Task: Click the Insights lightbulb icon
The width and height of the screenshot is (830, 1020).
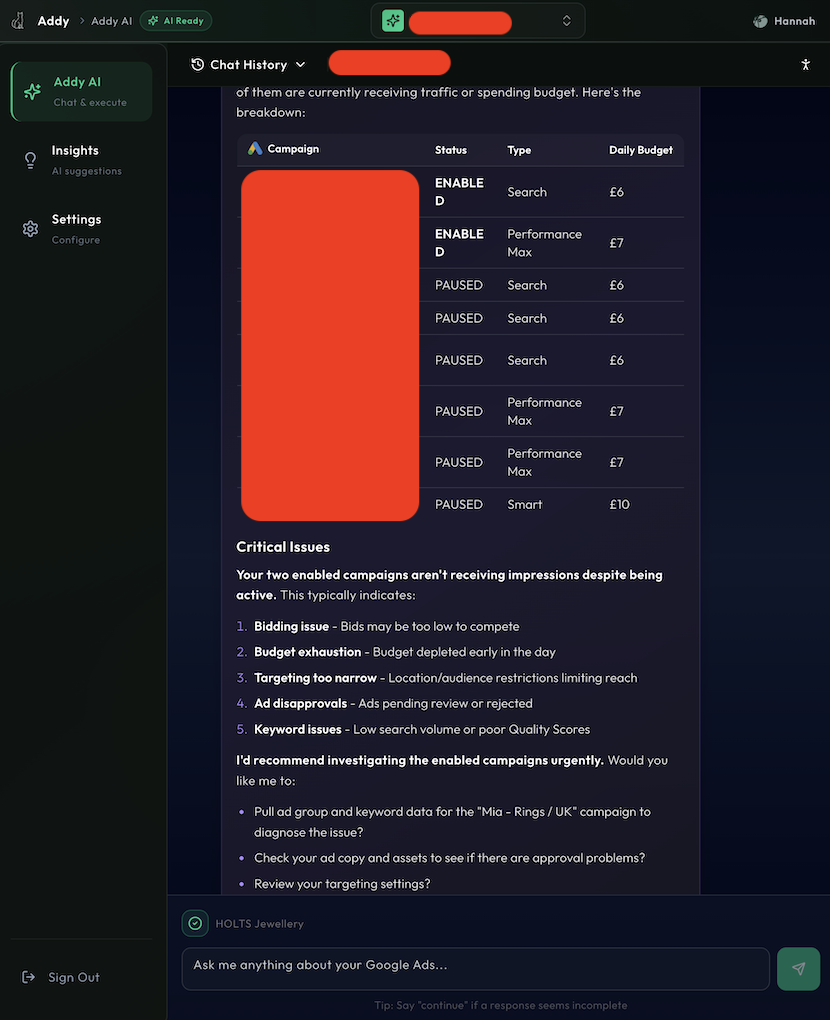Action: [x=30, y=160]
